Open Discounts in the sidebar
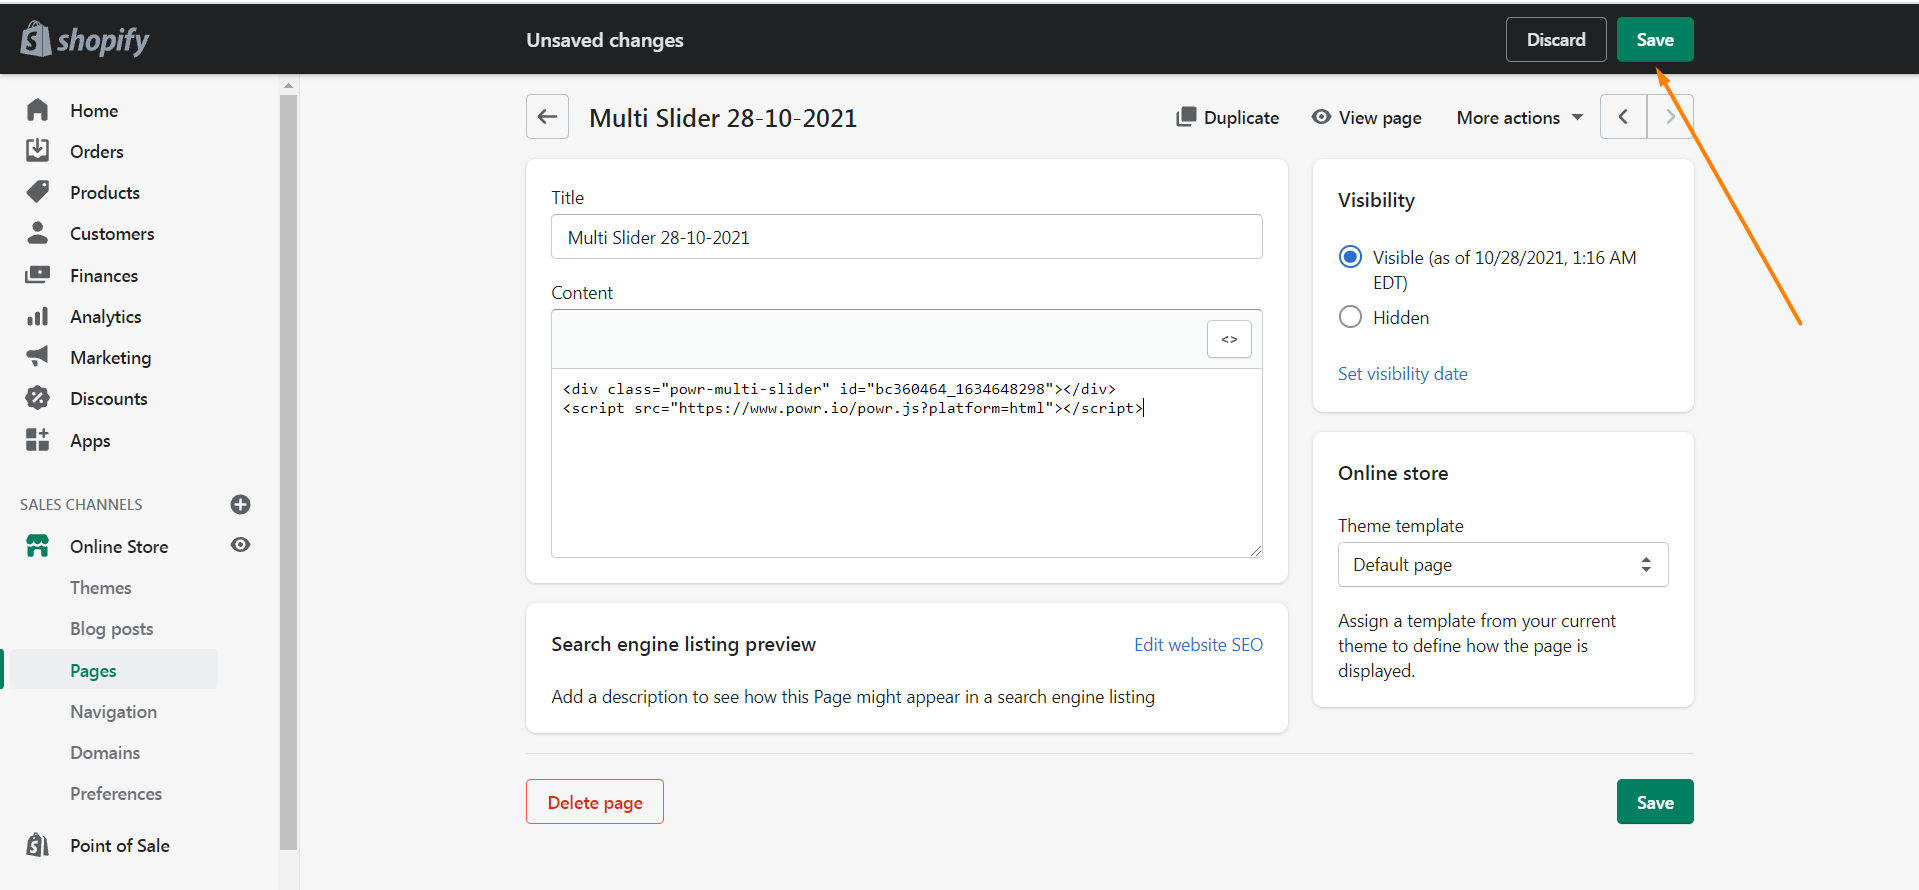1919x890 pixels. point(110,398)
